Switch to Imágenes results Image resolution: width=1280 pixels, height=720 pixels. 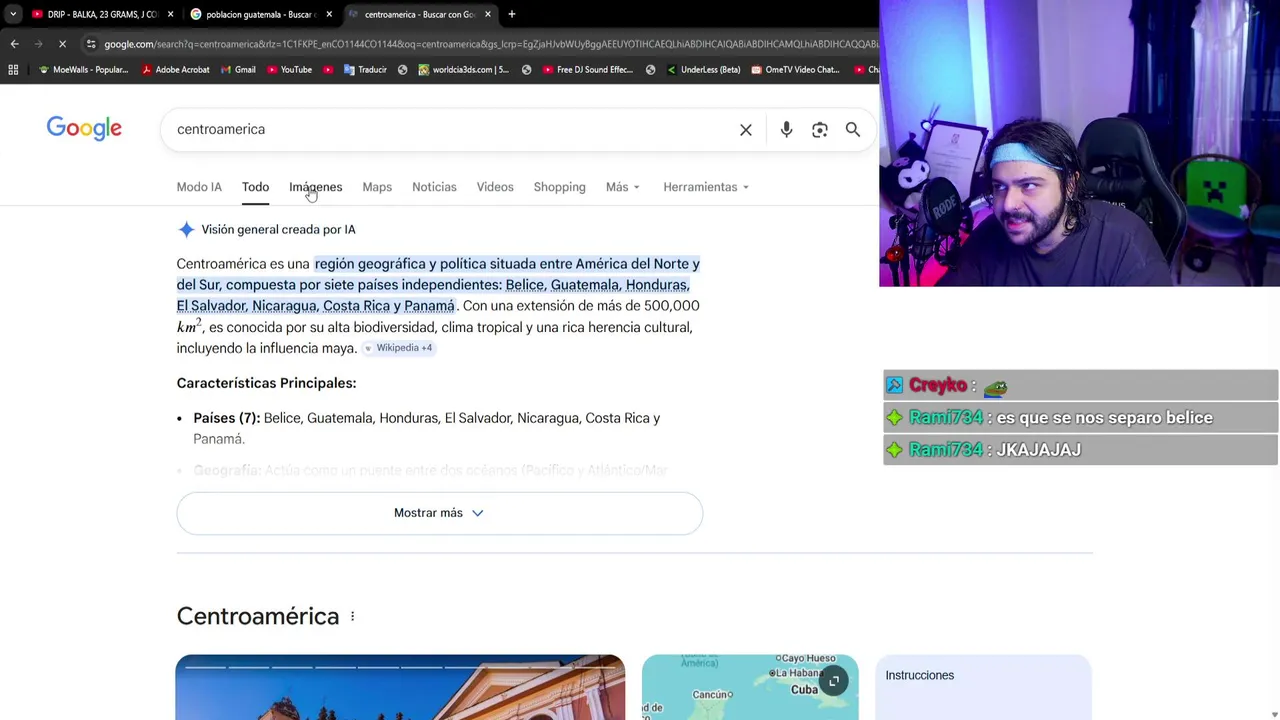coord(315,187)
